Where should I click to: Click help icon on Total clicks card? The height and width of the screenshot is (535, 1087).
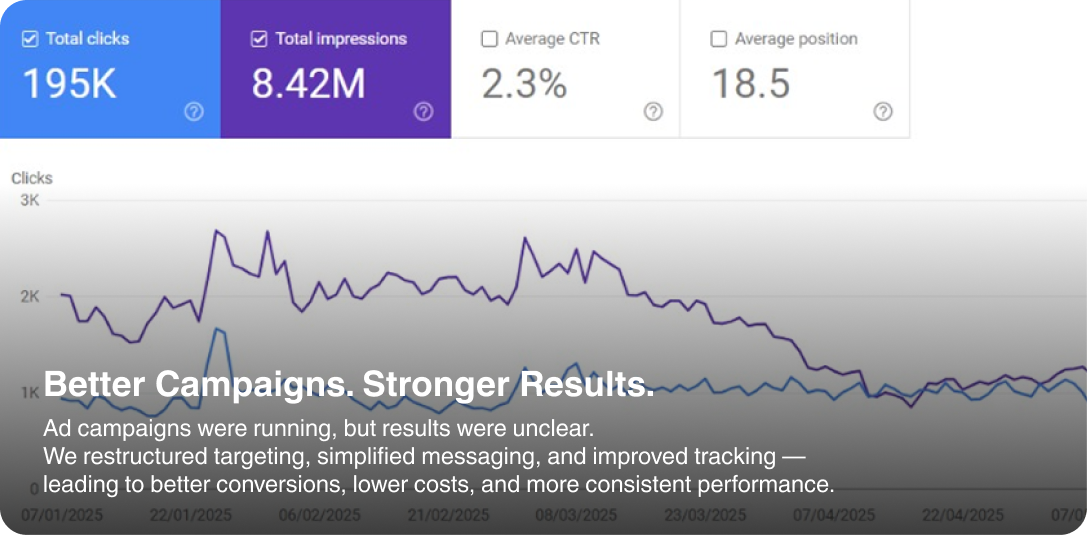tap(194, 112)
